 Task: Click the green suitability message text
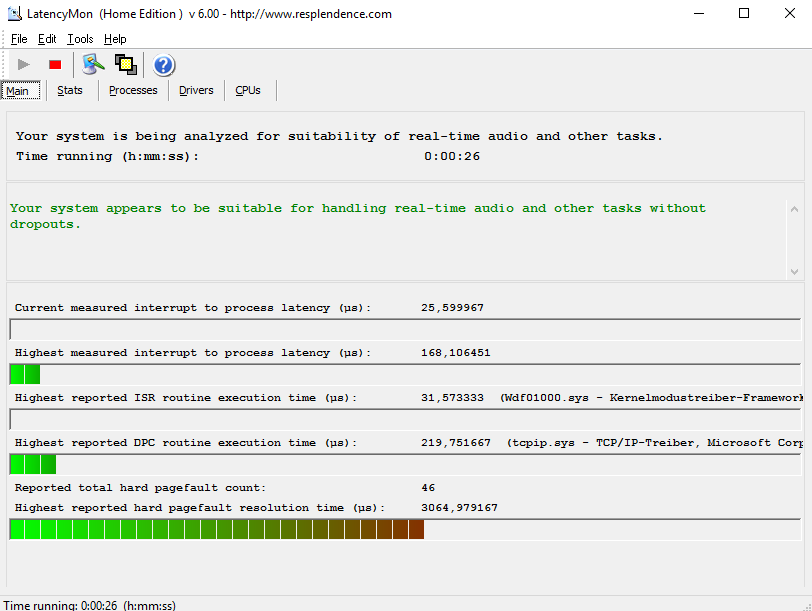(x=358, y=216)
